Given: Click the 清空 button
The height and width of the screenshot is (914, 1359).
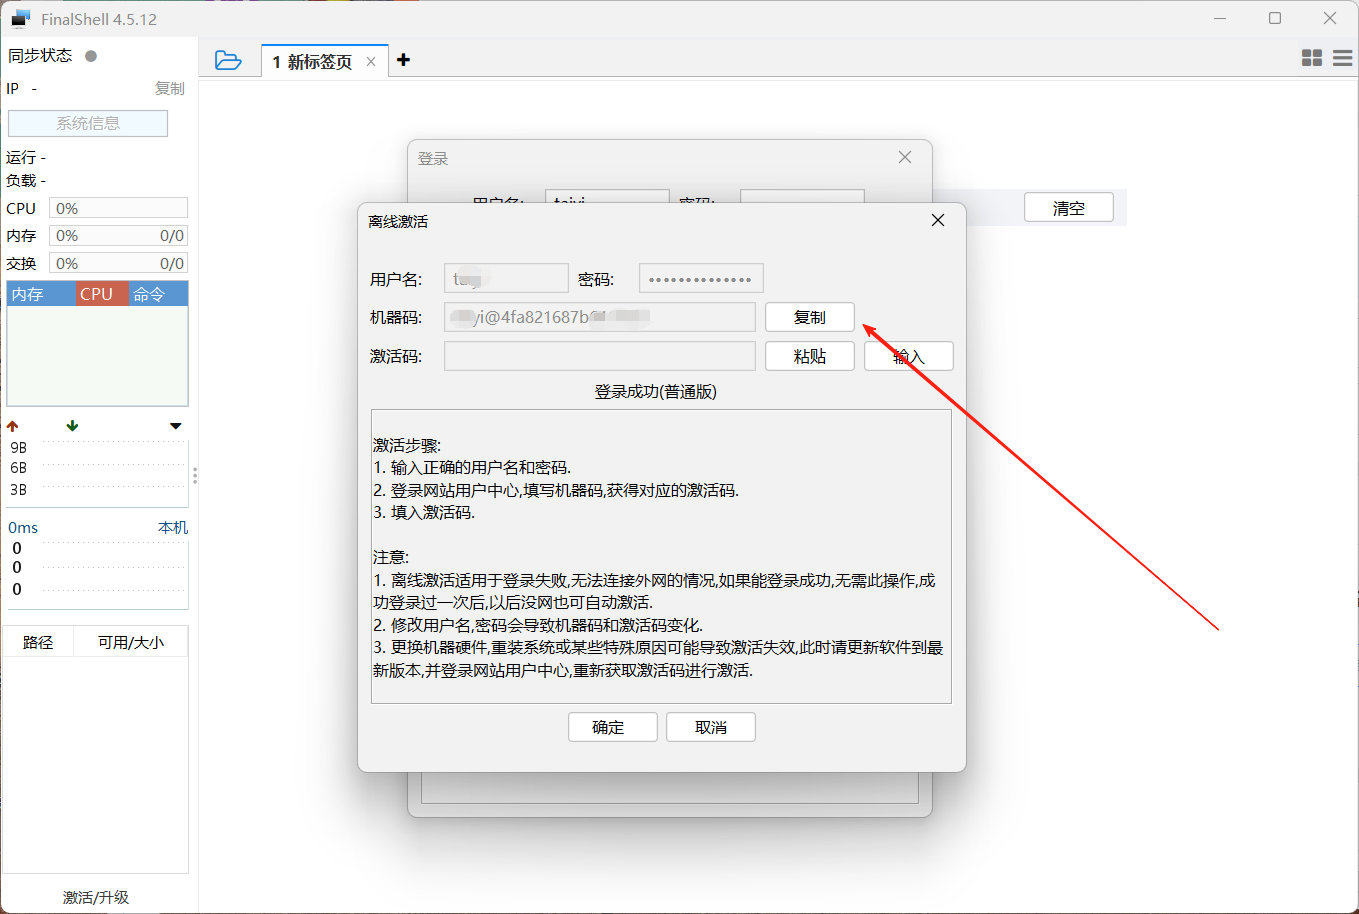Looking at the screenshot, I should 1068,208.
